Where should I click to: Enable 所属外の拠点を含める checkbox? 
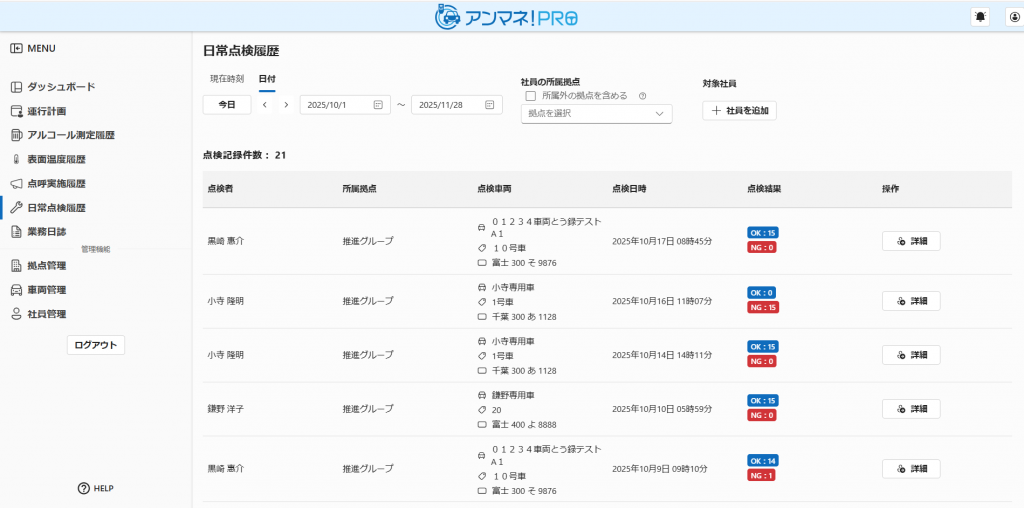[x=531, y=96]
